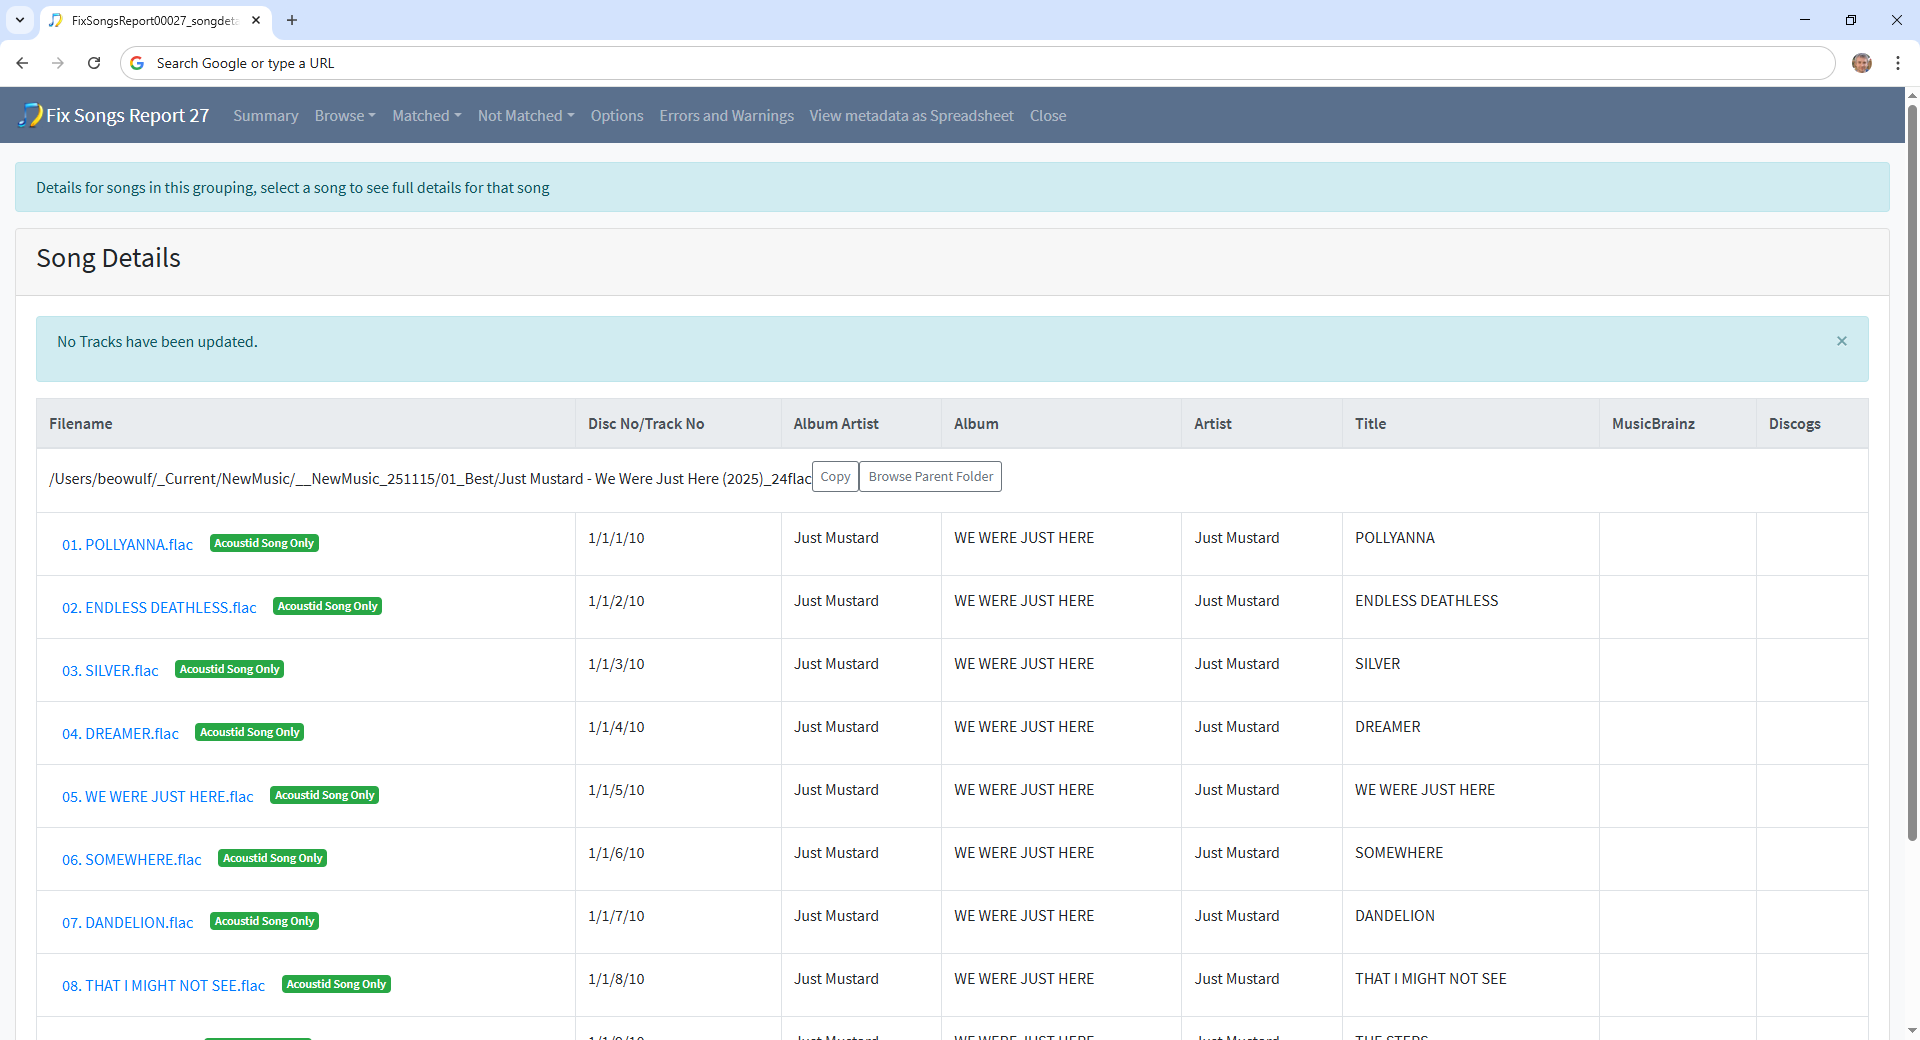Screen dimensions: 1920x1040
Task: Open the 01. POLLYANNA.flac song link
Action: click(127, 545)
